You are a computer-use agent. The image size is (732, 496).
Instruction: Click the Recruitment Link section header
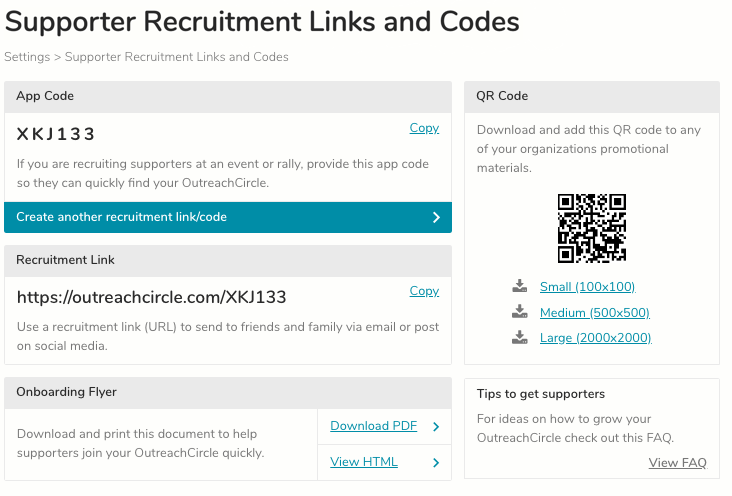point(228,261)
